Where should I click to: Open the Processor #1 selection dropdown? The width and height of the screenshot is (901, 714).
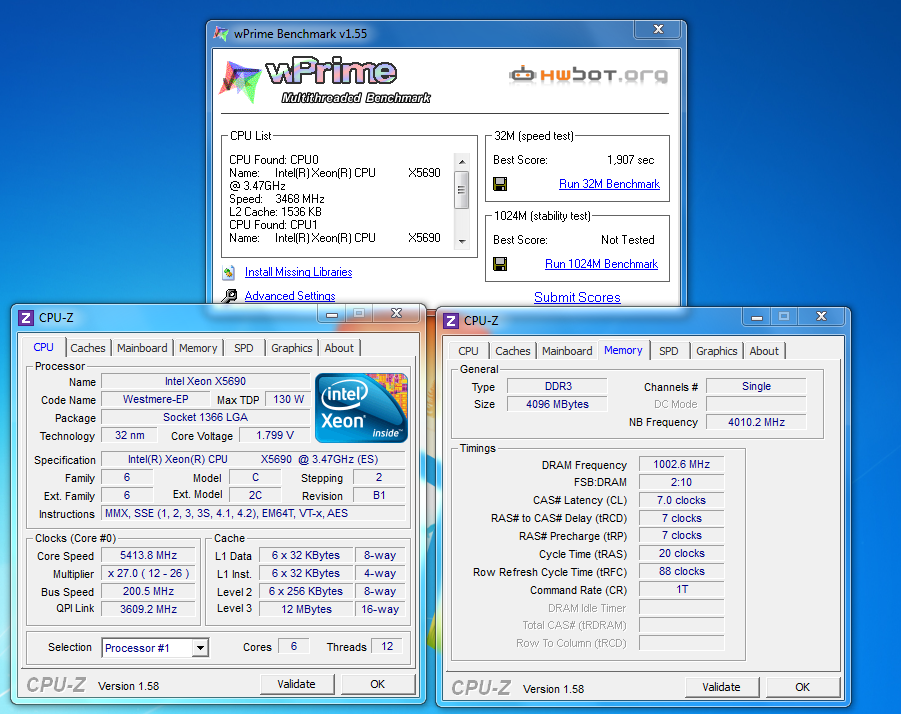(155, 648)
